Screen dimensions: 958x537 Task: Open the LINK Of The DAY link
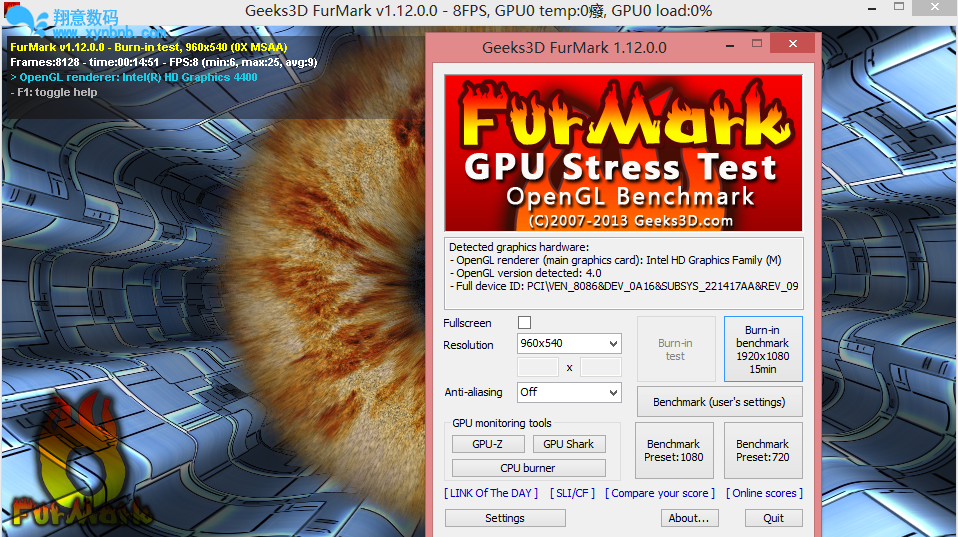pyautogui.click(x=491, y=493)
